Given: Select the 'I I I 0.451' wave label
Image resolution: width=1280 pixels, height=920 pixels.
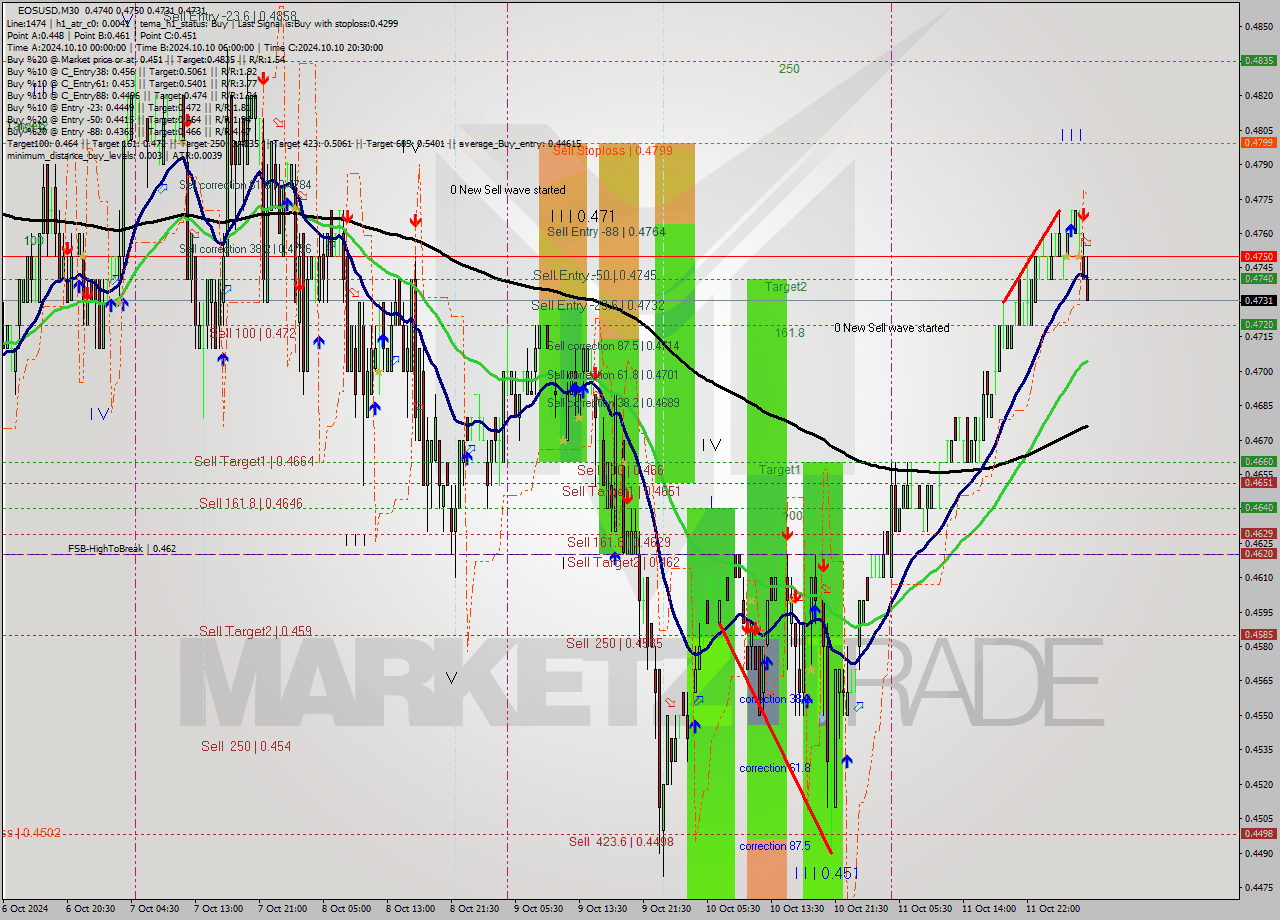Looking at the screenshot, I should click(826, 873).
